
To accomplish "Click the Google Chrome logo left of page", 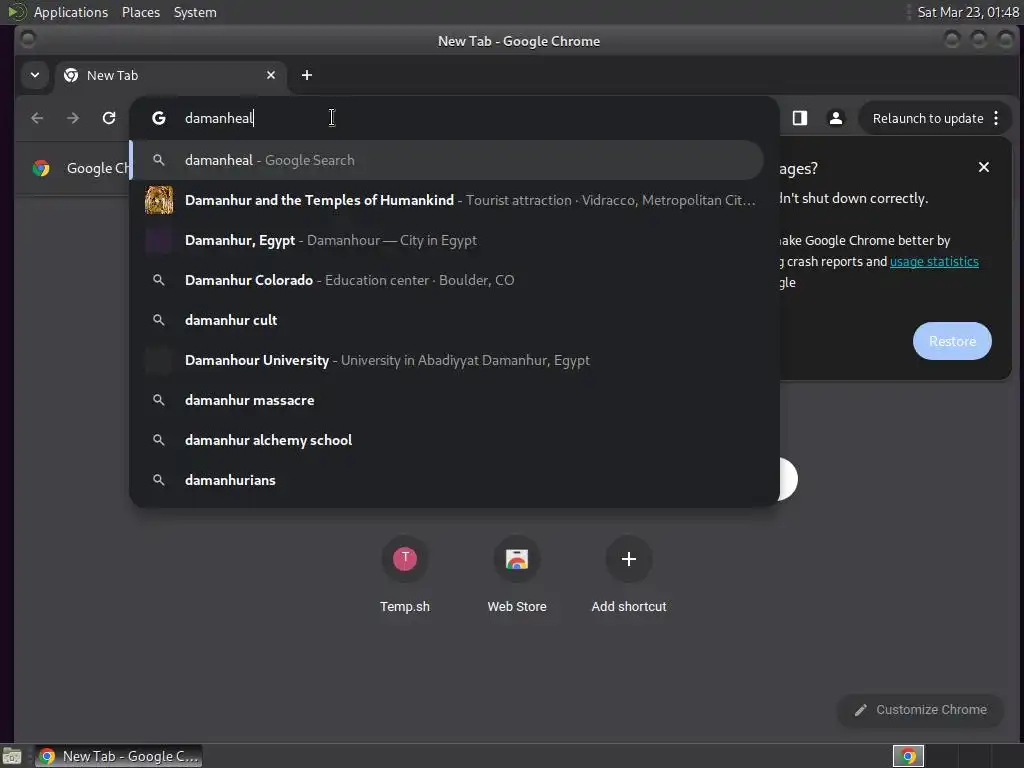I will 41,168.
